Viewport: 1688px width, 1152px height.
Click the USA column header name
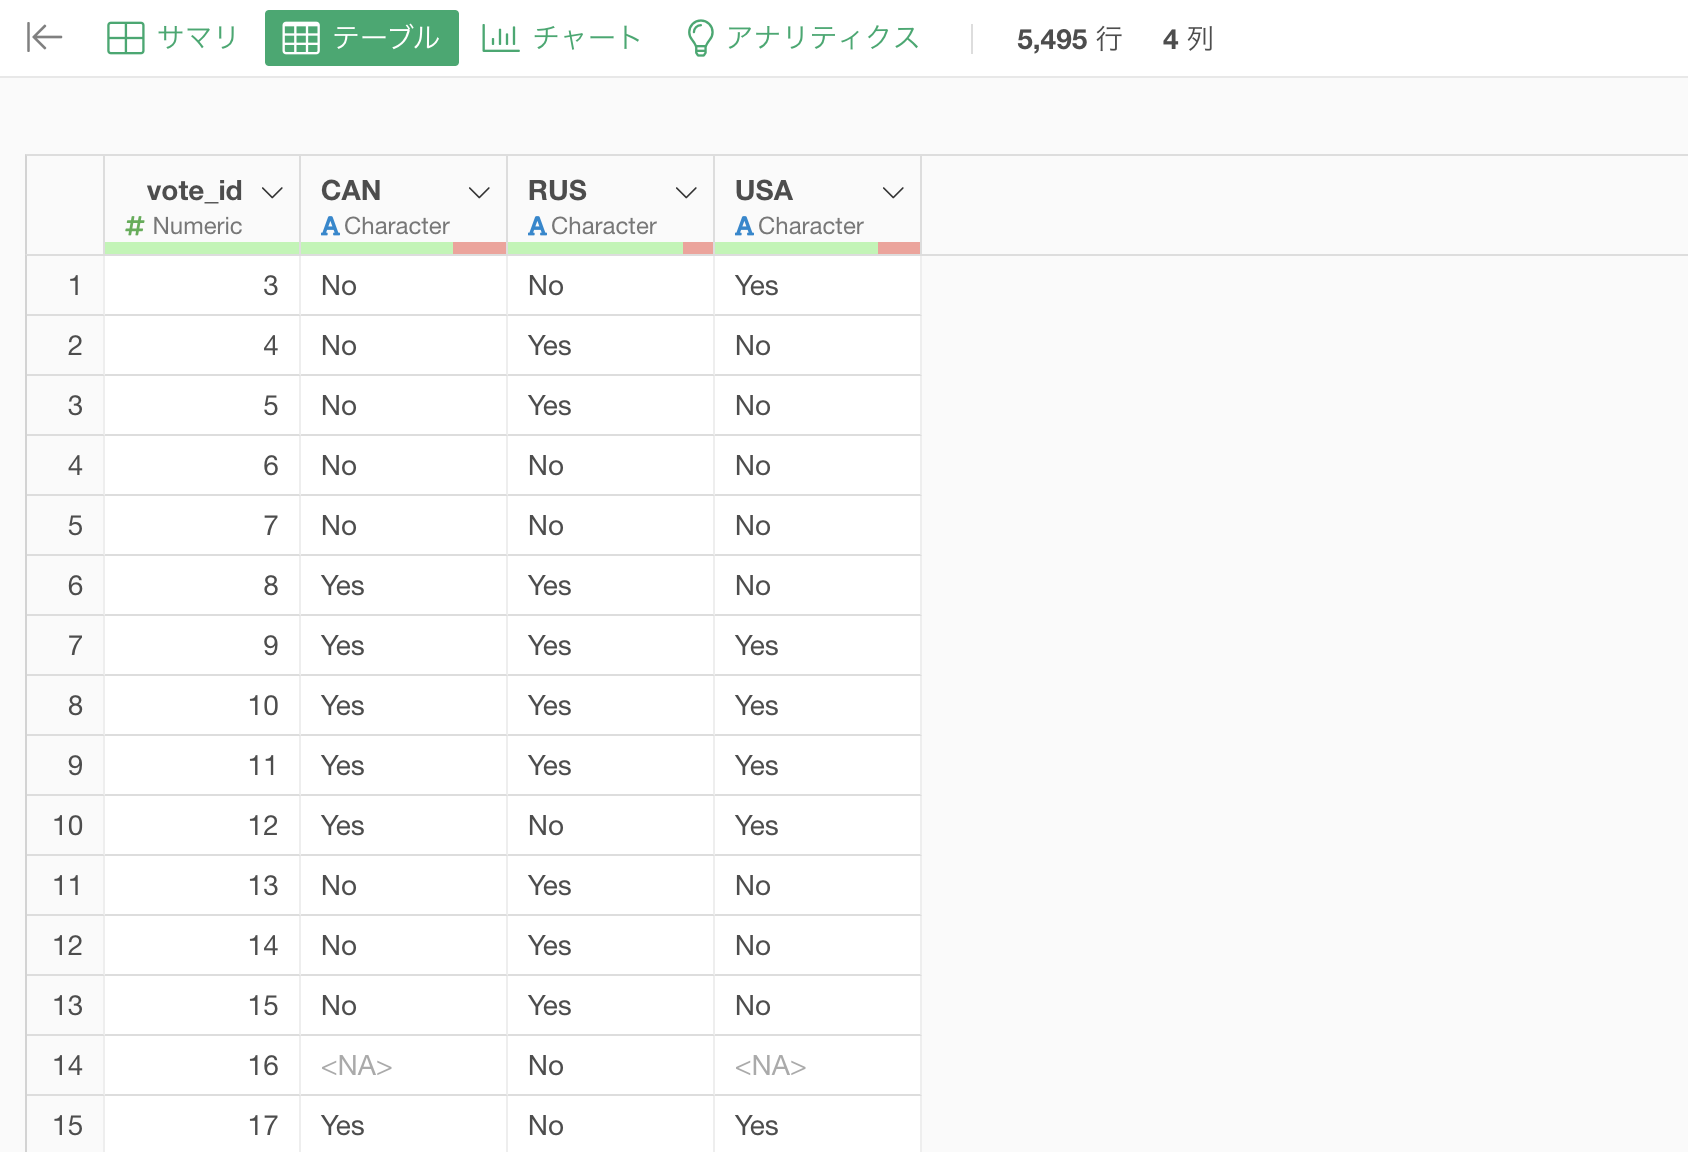tap(764, 190)
